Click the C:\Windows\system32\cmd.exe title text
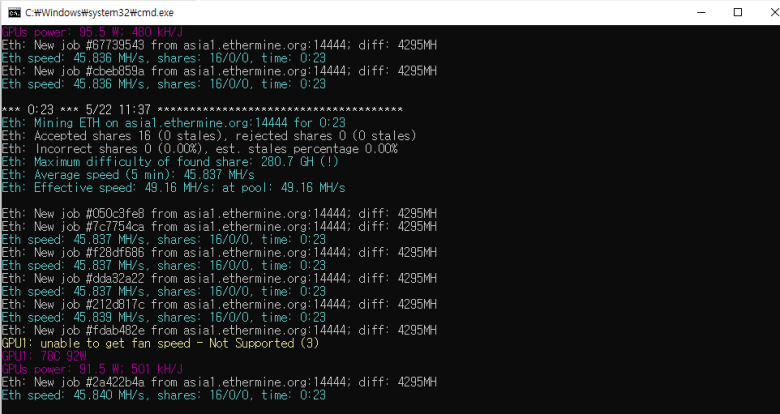 tap(99, 12)
